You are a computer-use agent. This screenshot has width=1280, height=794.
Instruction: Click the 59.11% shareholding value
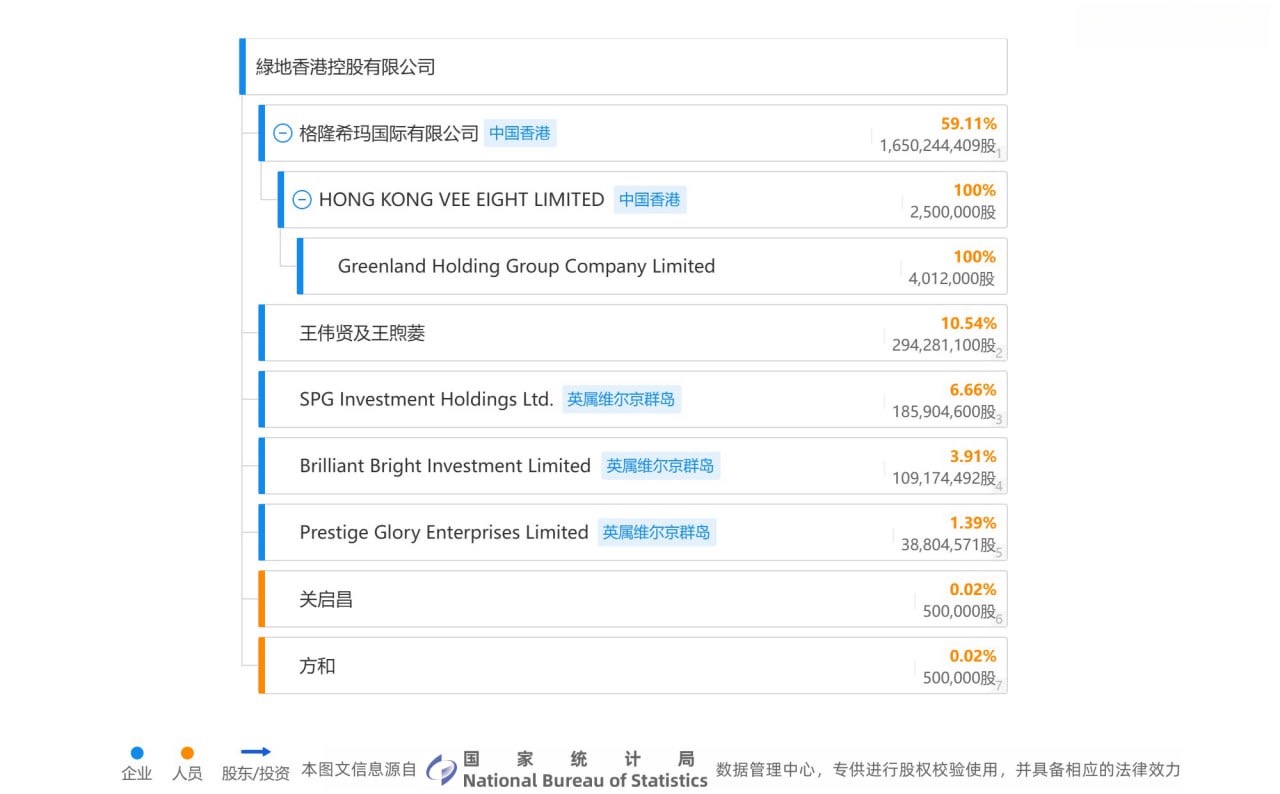coord(969,124)
